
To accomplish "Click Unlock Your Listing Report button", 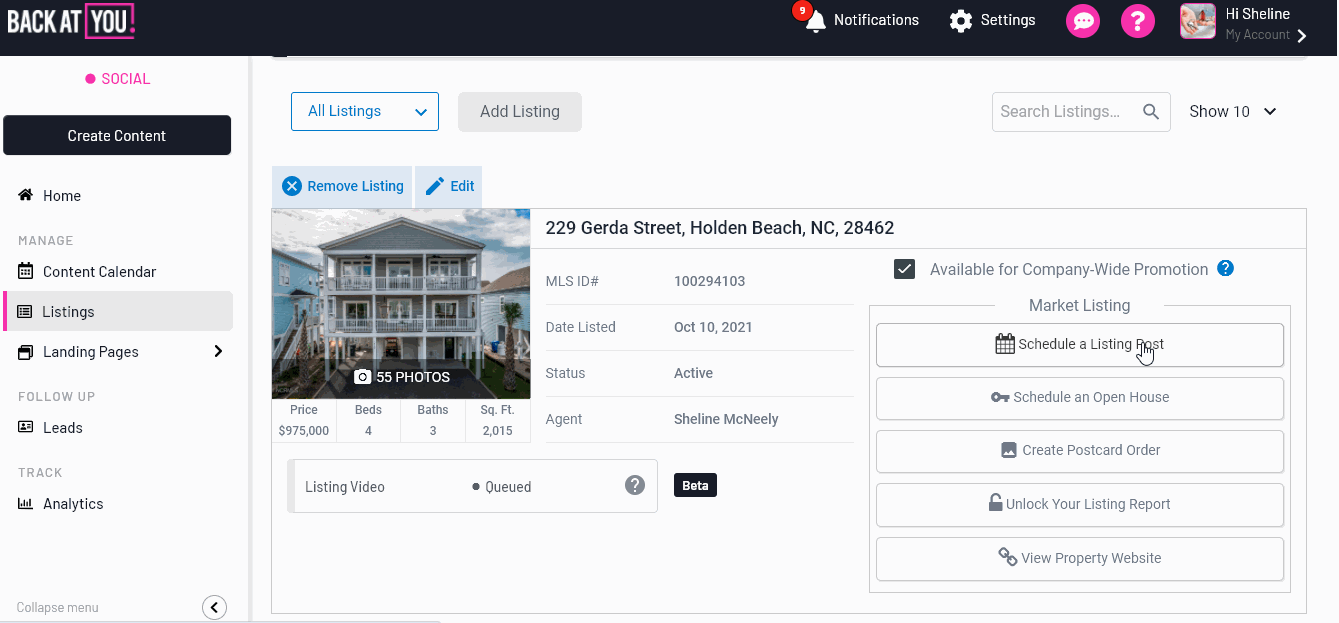I will point(1080,505).
